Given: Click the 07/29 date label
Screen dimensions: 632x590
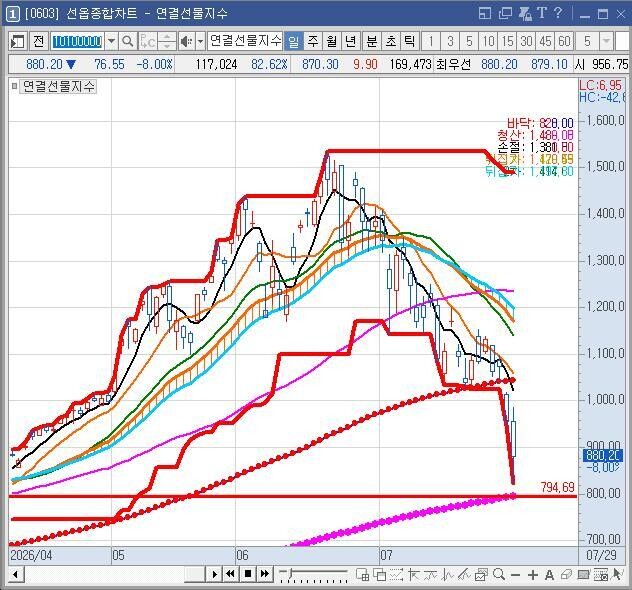Looking at the screenshot, I should point(602,556).
